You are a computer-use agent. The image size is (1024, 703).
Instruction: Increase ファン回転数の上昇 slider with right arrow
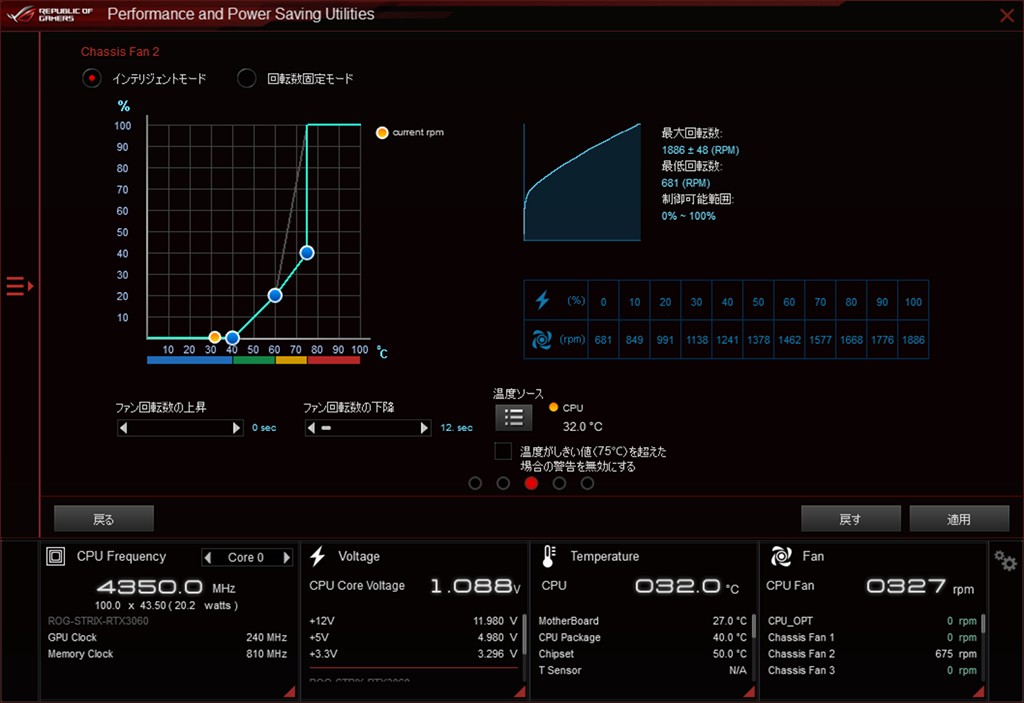237,428
